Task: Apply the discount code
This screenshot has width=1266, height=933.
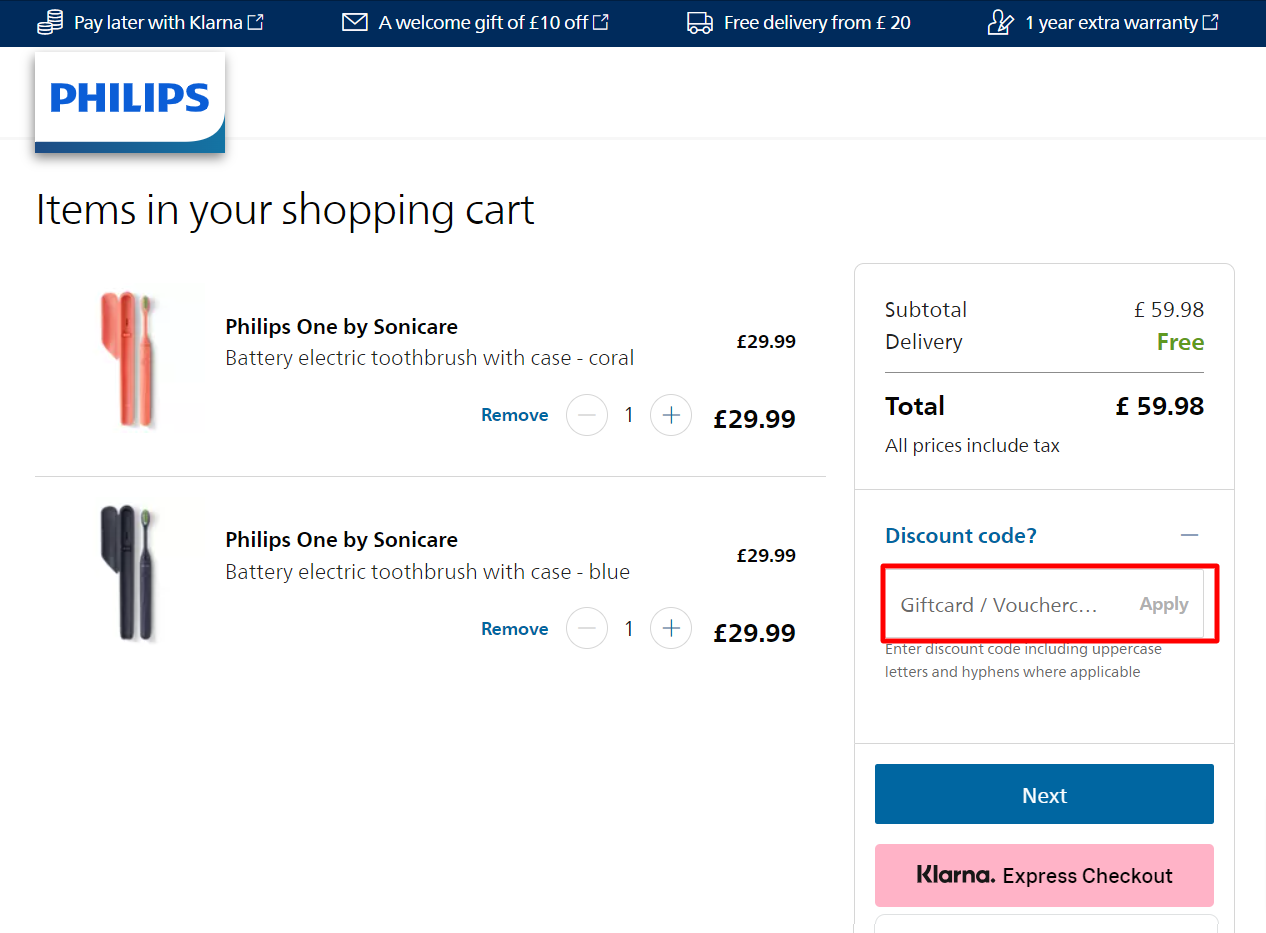Action: [x=1164, y=604]
